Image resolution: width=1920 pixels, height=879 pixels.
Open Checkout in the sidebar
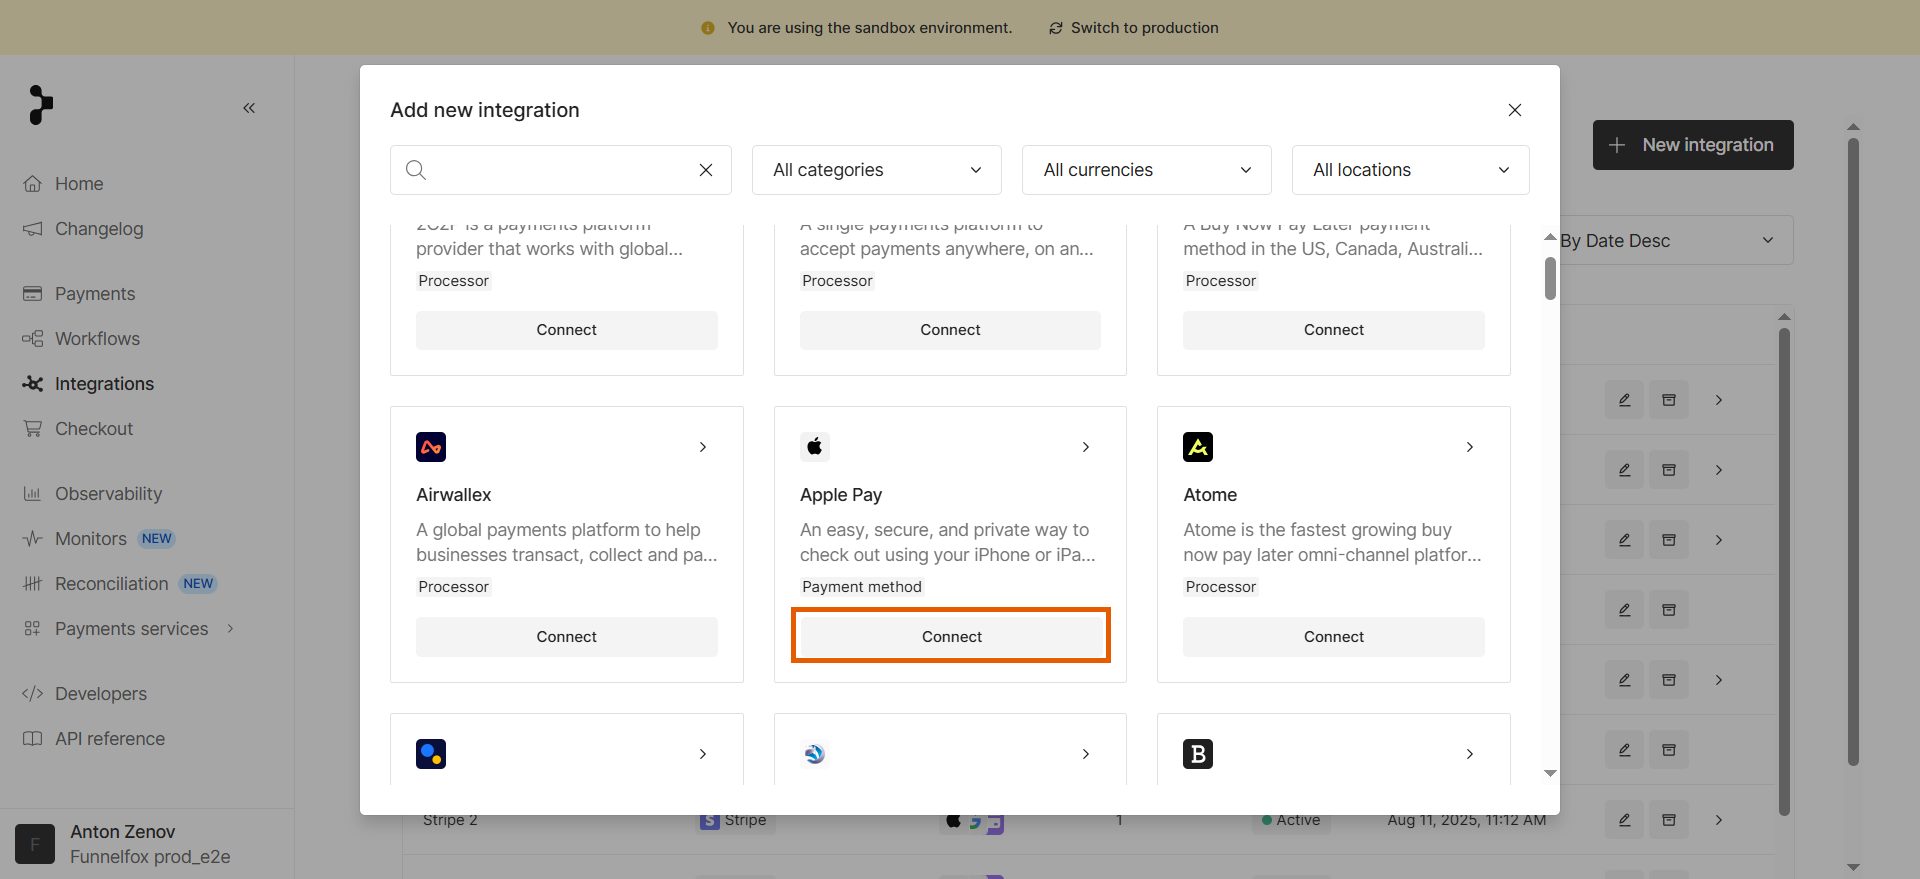[x=94, y=429]
